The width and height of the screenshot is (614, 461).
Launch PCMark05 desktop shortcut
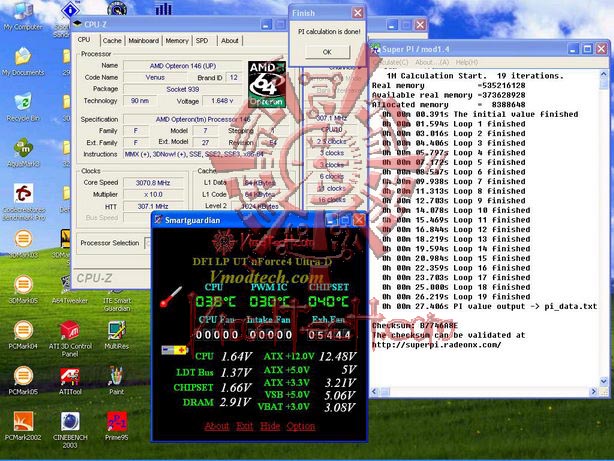pos(23,380)
